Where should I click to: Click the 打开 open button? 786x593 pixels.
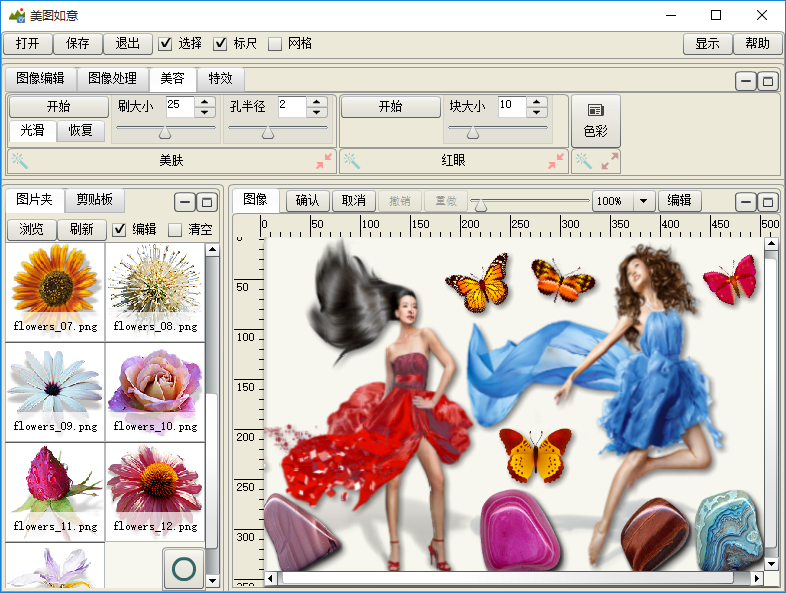28,44
